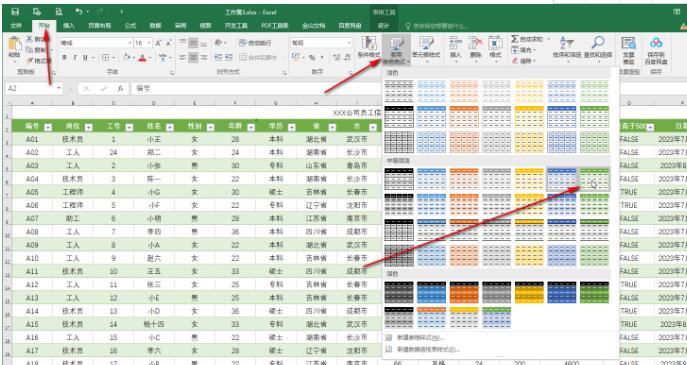Toggle center horizontal alignment
Screen dimensions: 687x365
click(x=193, y=57)
